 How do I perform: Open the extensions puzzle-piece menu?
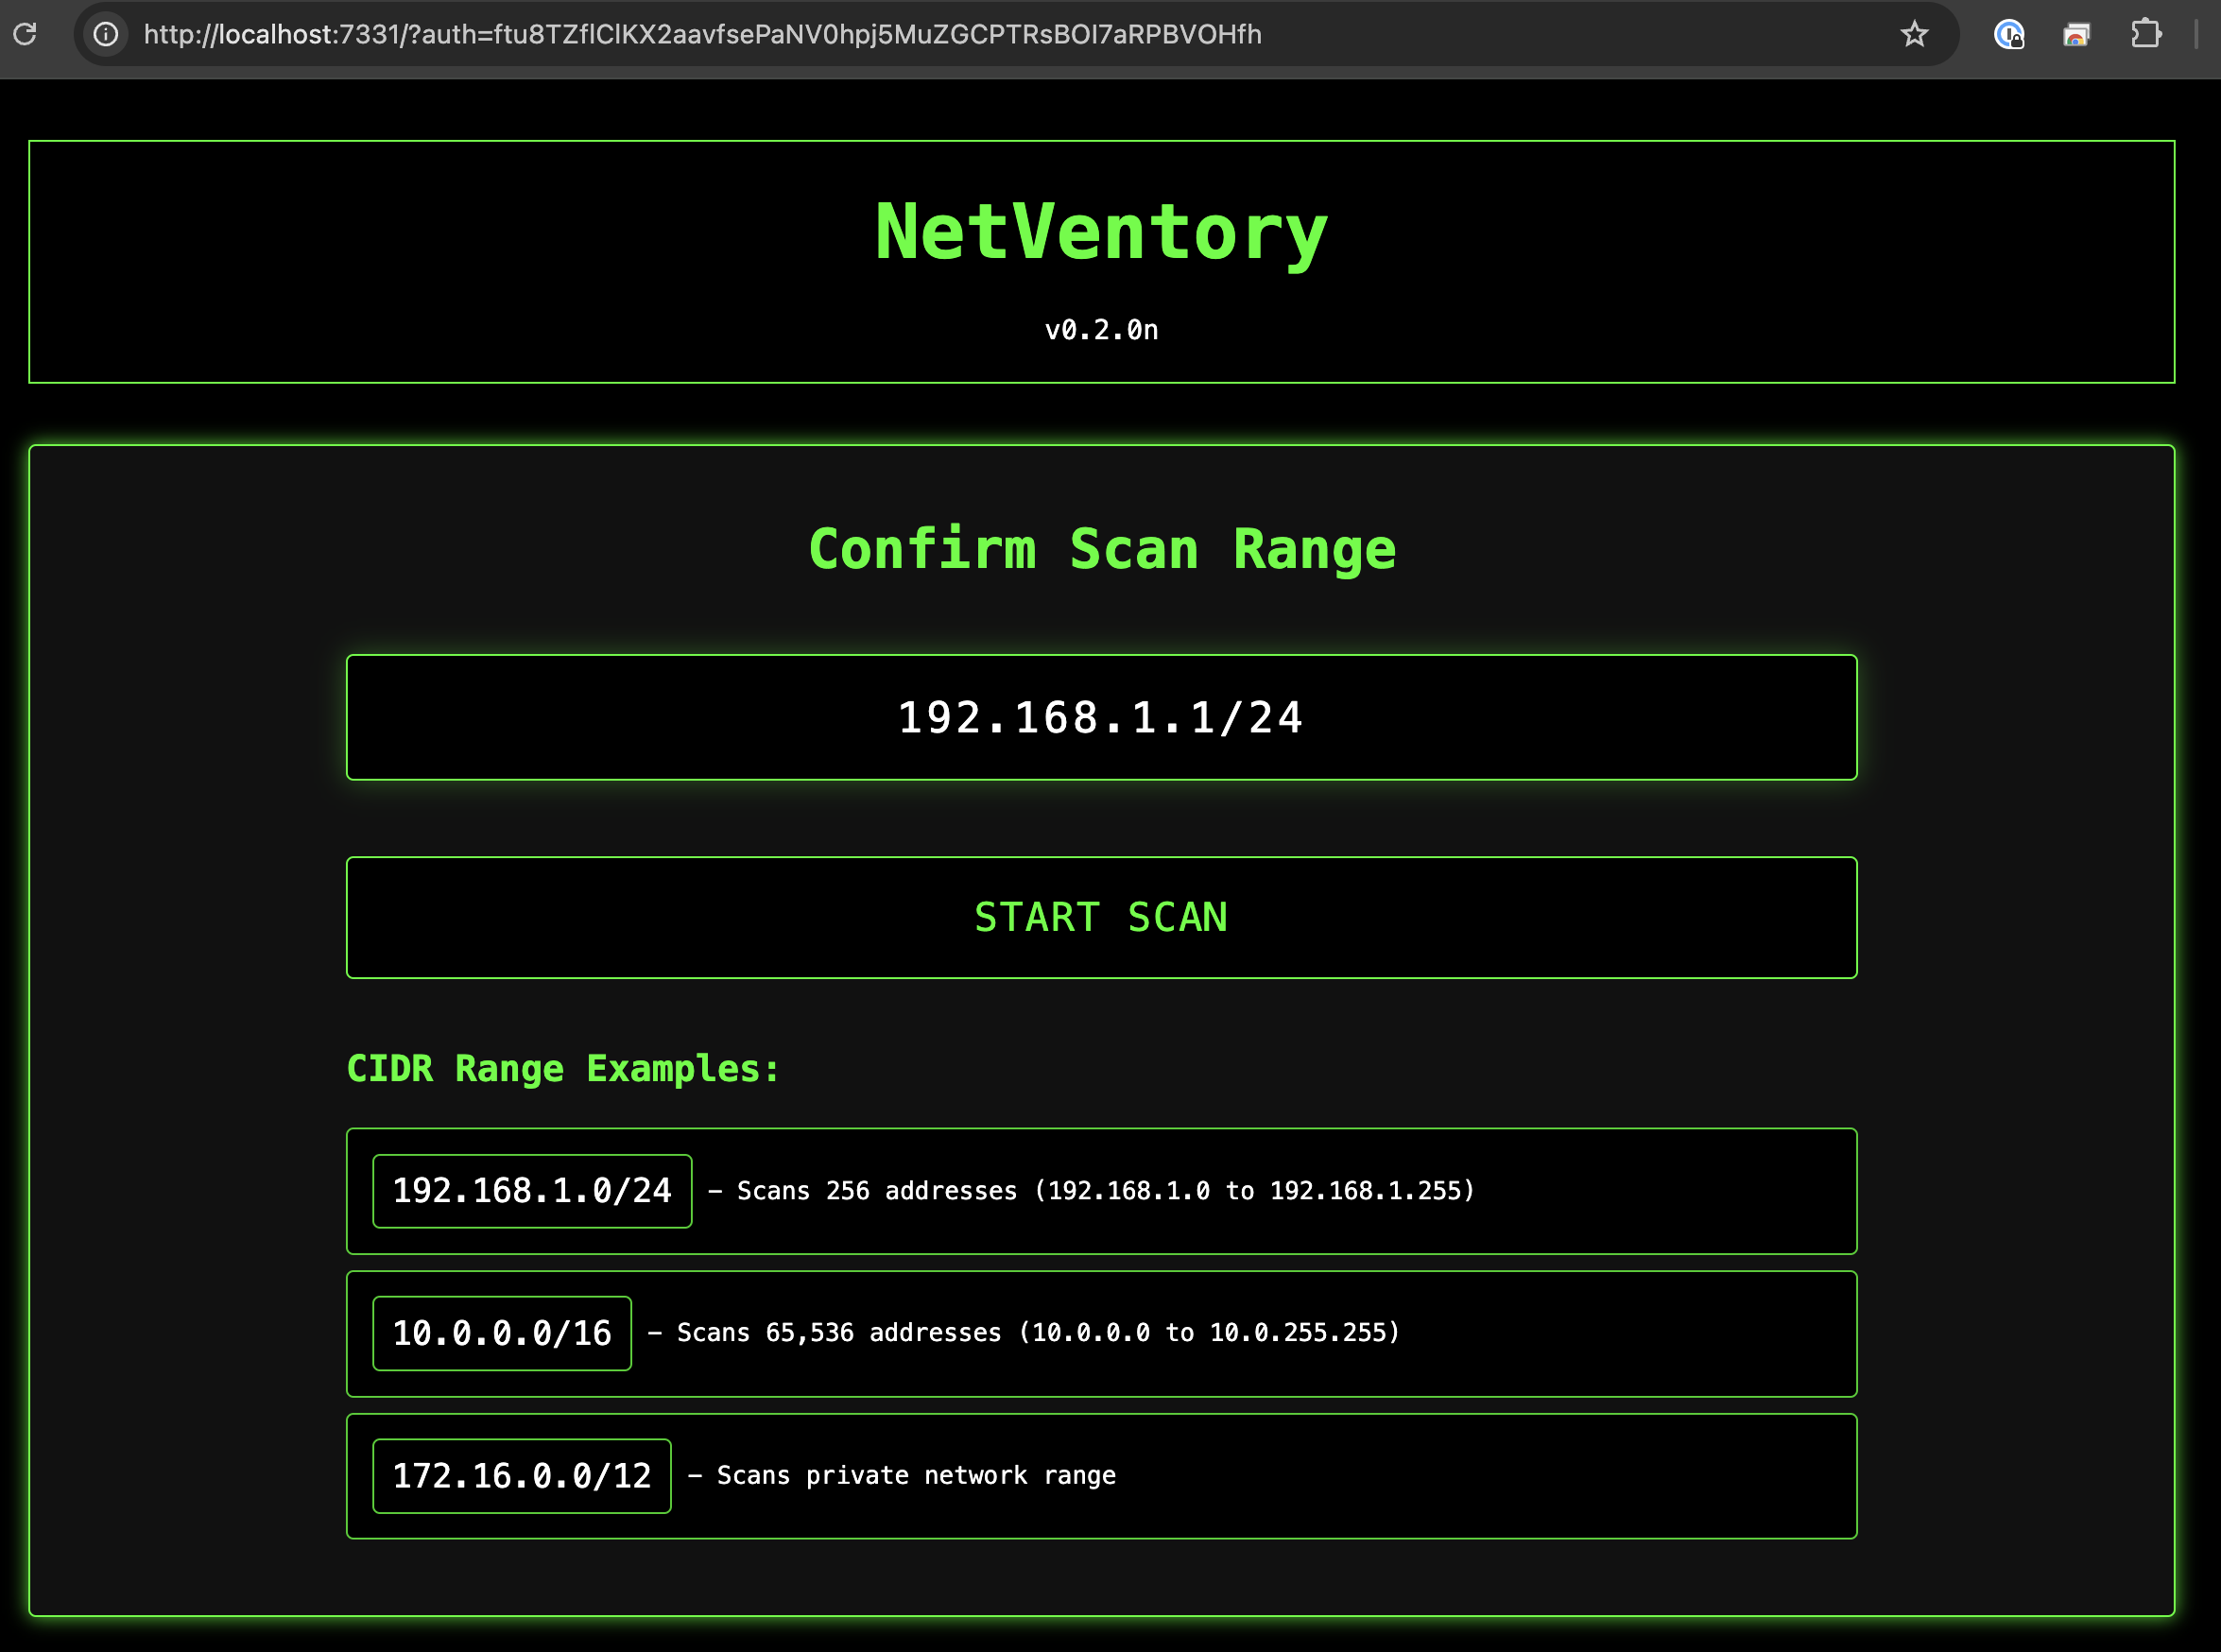(2145, 34)
